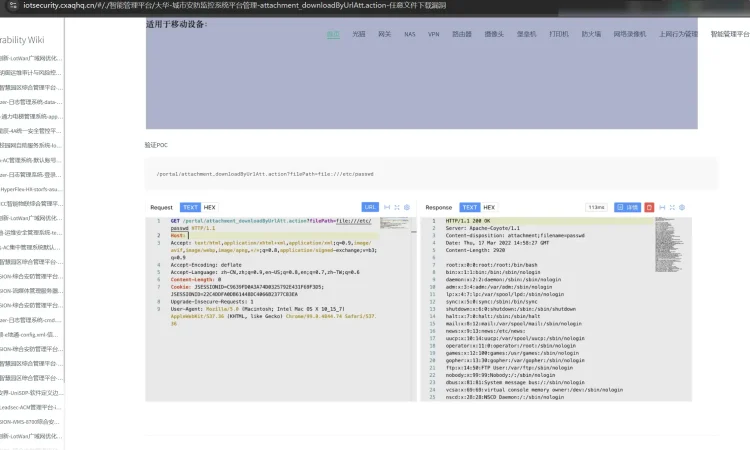Image resolution: width=750 pixels, height=450 pixels.
Task: Click the Cookie header line in Request
Action: (x=247, y=290)
